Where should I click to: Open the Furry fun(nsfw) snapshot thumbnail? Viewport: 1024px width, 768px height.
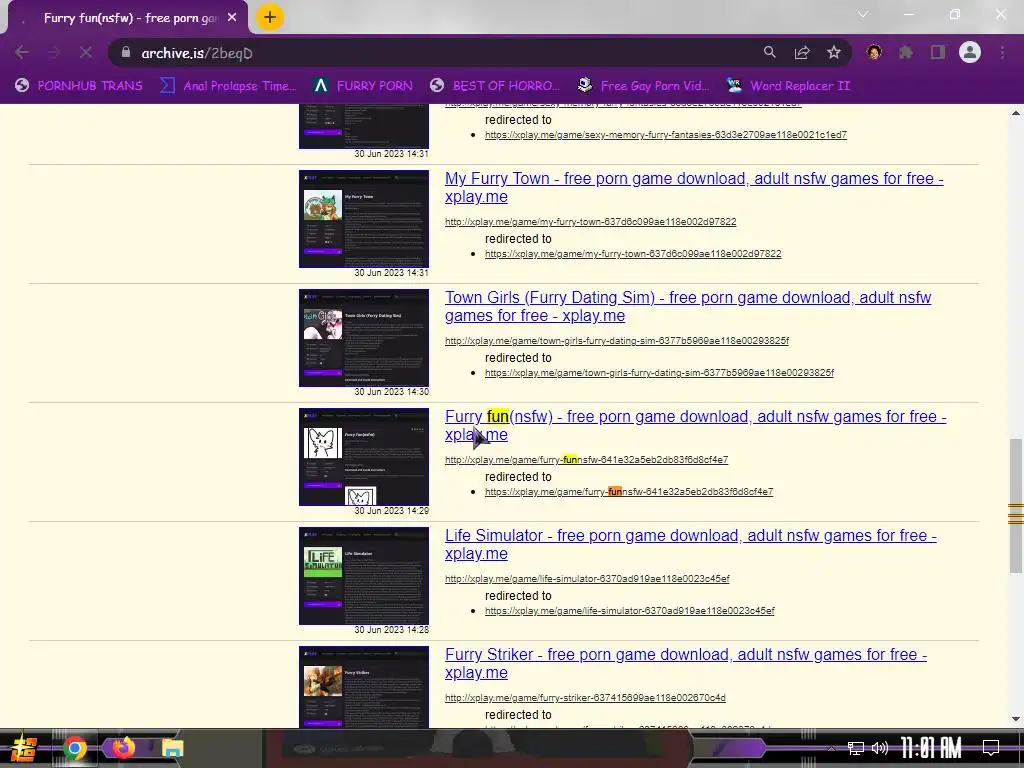(364, 456)
